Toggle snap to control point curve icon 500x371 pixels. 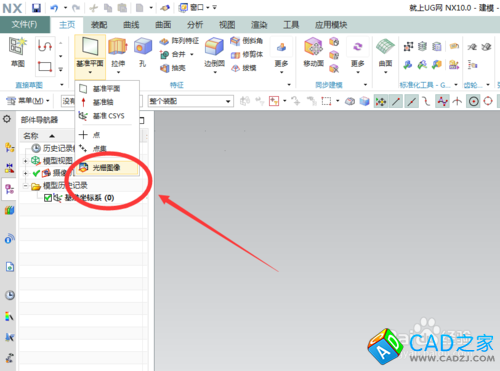point(427,101)
